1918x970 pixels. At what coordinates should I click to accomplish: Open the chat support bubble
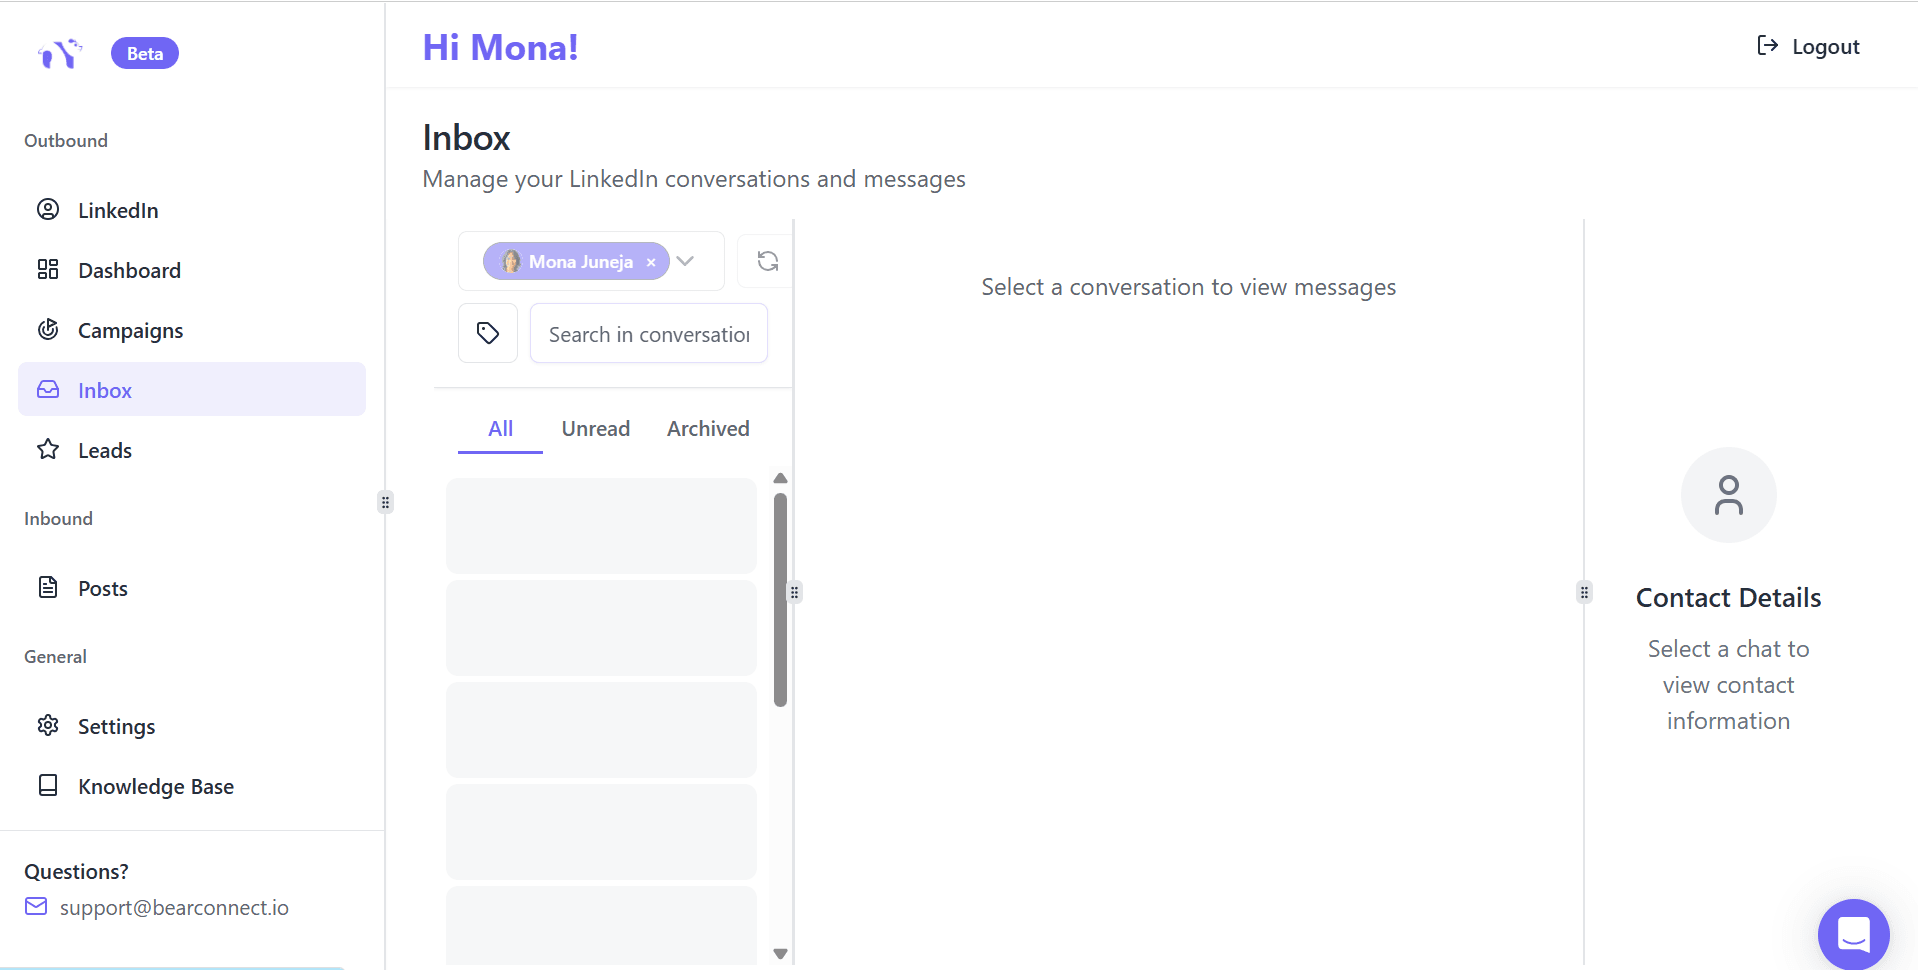1853,933
